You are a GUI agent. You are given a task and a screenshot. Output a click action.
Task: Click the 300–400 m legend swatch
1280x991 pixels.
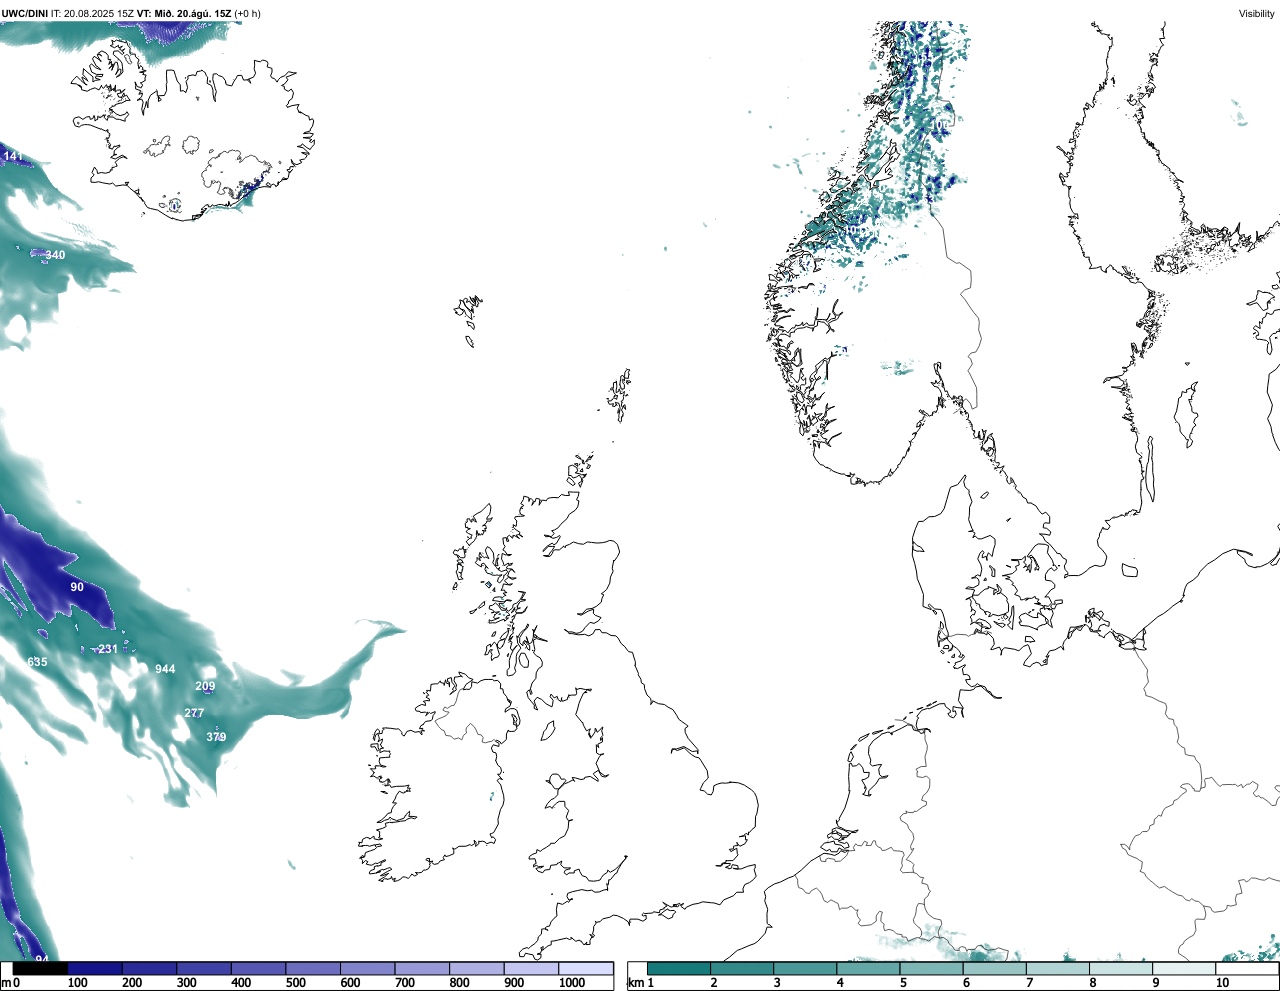point(204,968)
